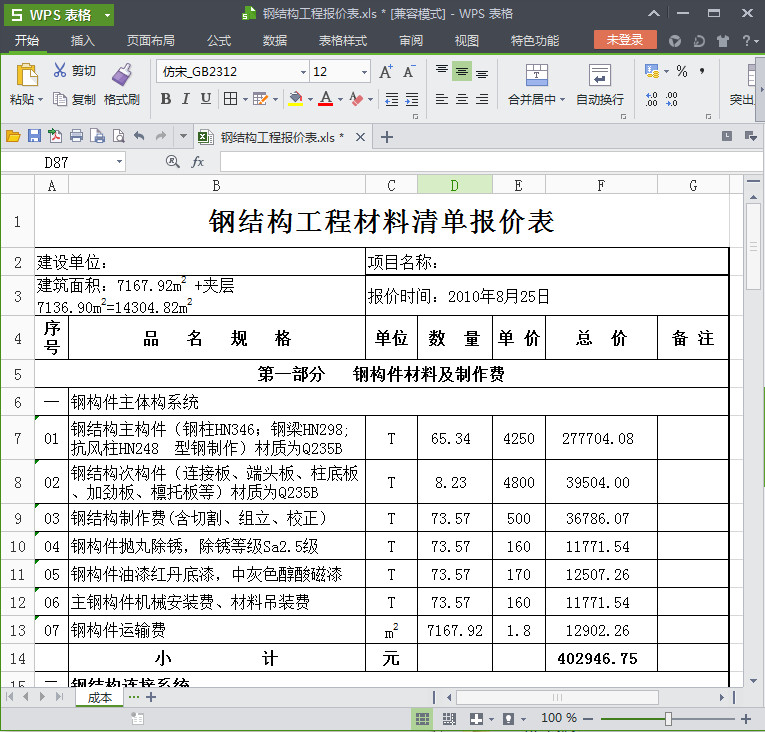The width and height of the screenshot is (765, 732).
Task: Open the 数据 (Data) tab
Action: [x=275, y=40]
